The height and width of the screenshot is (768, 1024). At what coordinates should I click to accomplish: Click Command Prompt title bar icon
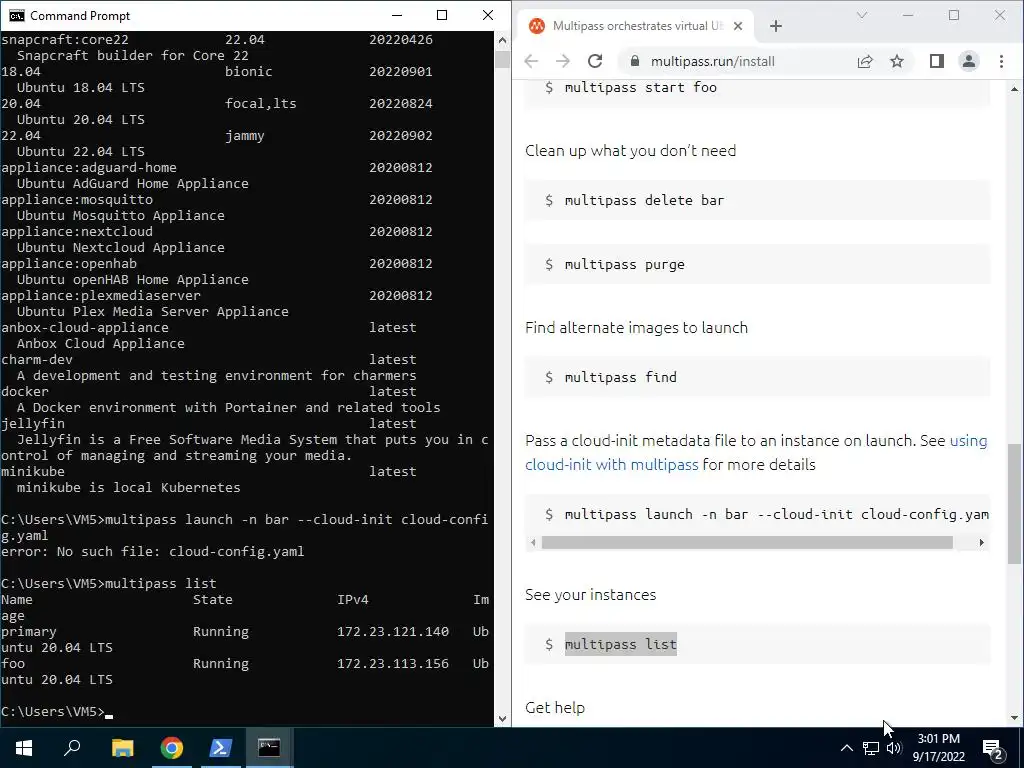pyautogui.click(x=16, y=16)
